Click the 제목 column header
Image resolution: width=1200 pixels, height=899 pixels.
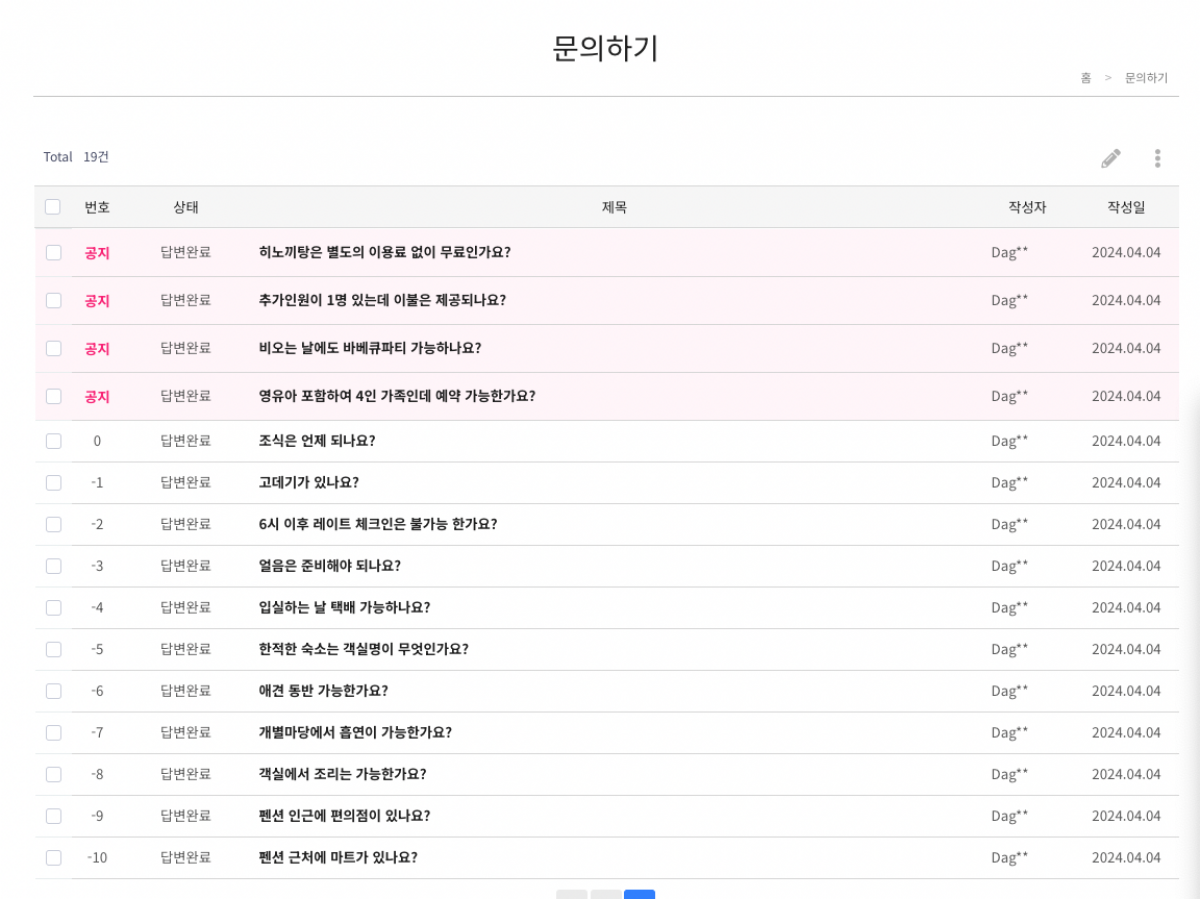pos(614,207)
